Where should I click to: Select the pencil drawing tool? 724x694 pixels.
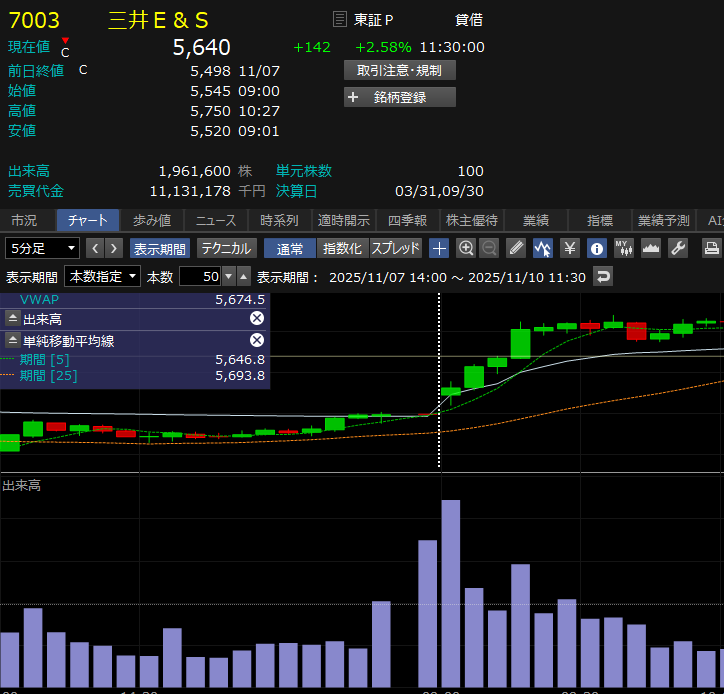(x=516, y=248)
